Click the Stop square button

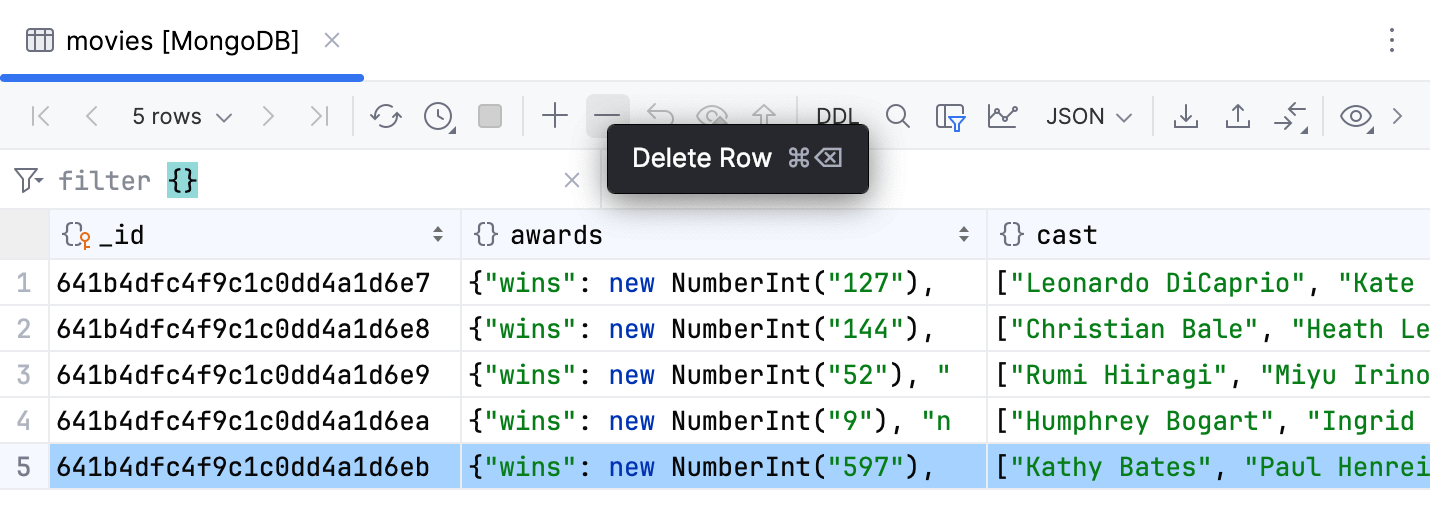tap(490, 117)
